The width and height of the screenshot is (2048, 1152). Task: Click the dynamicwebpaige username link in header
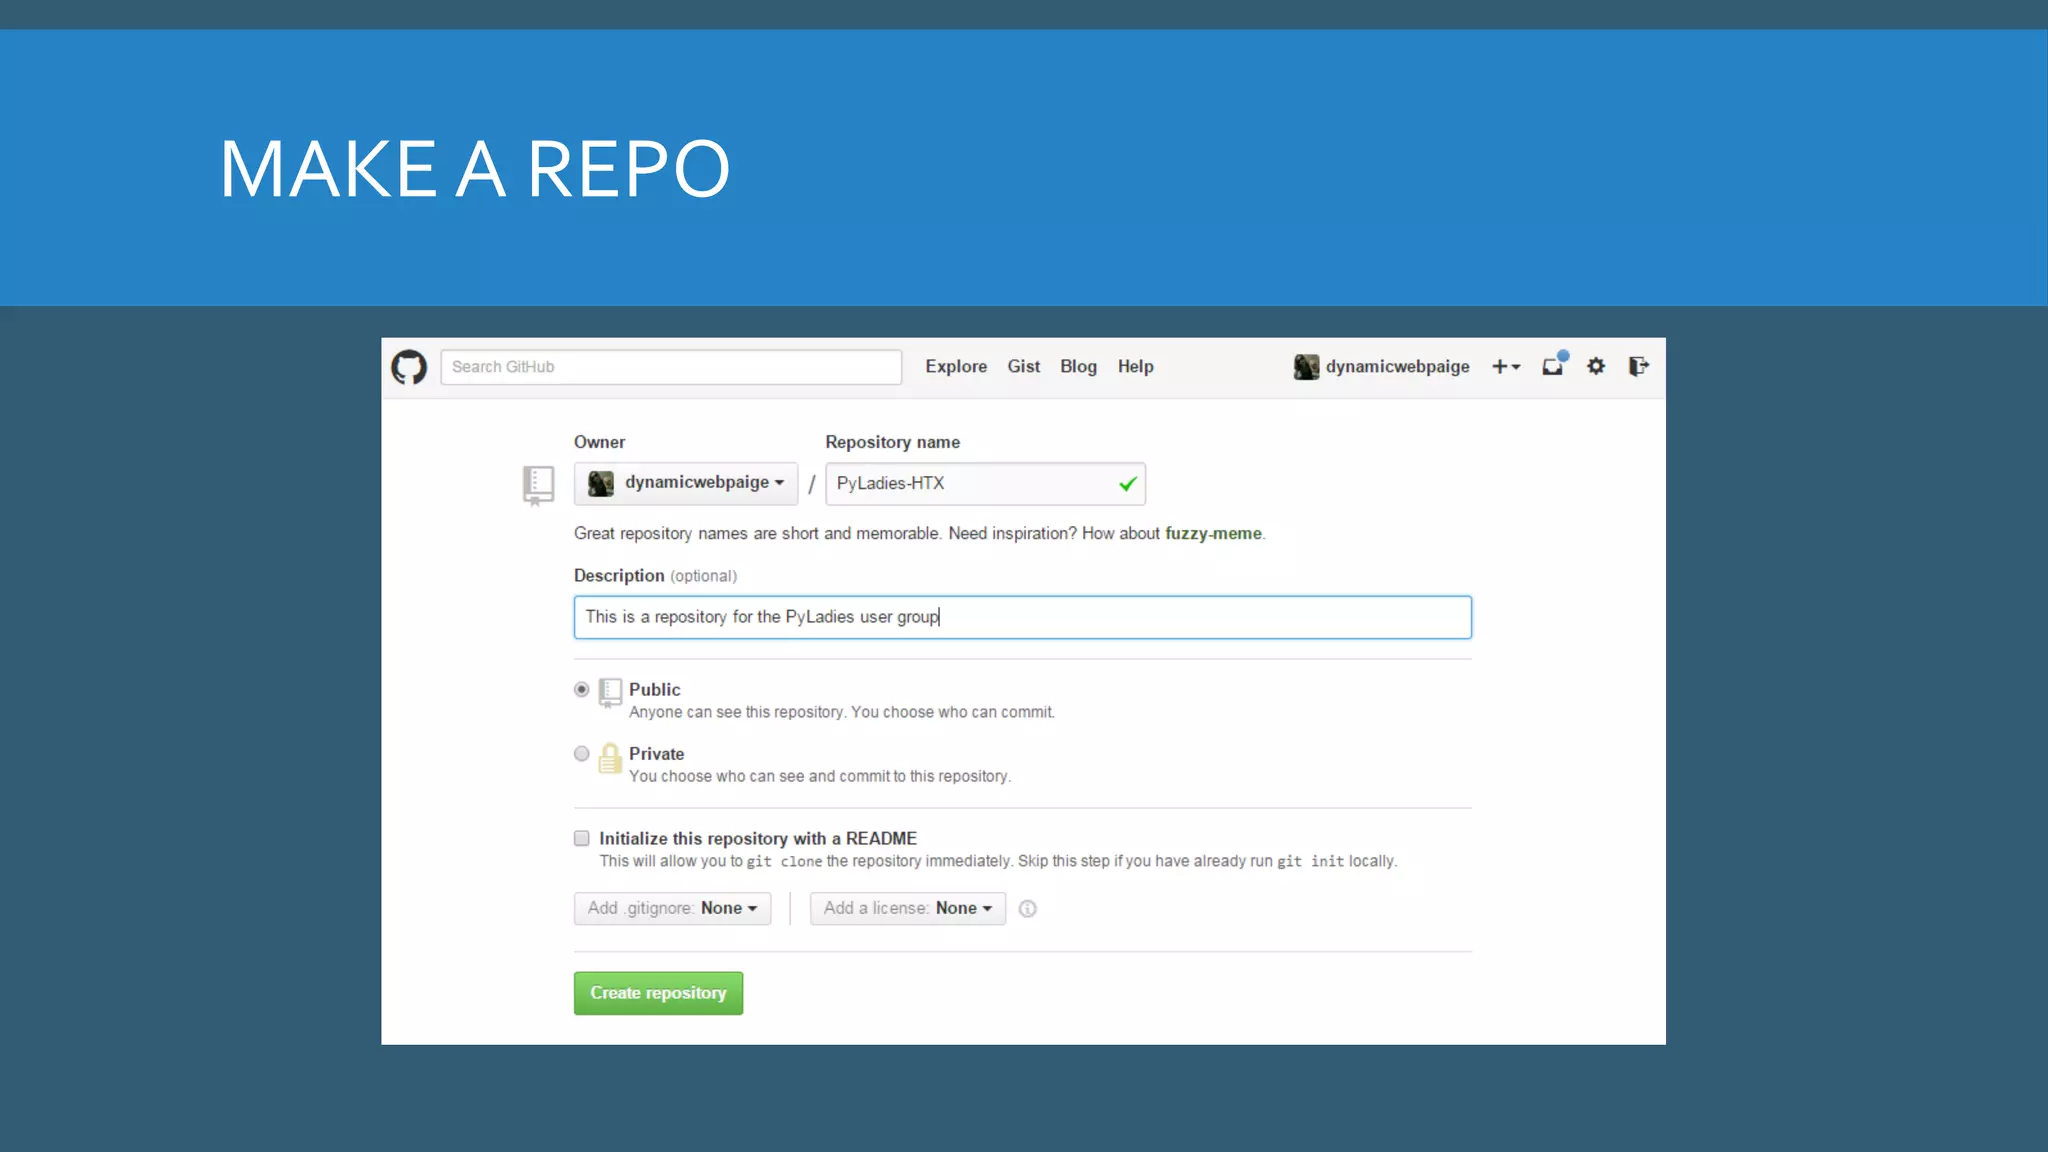(1397, 367)
